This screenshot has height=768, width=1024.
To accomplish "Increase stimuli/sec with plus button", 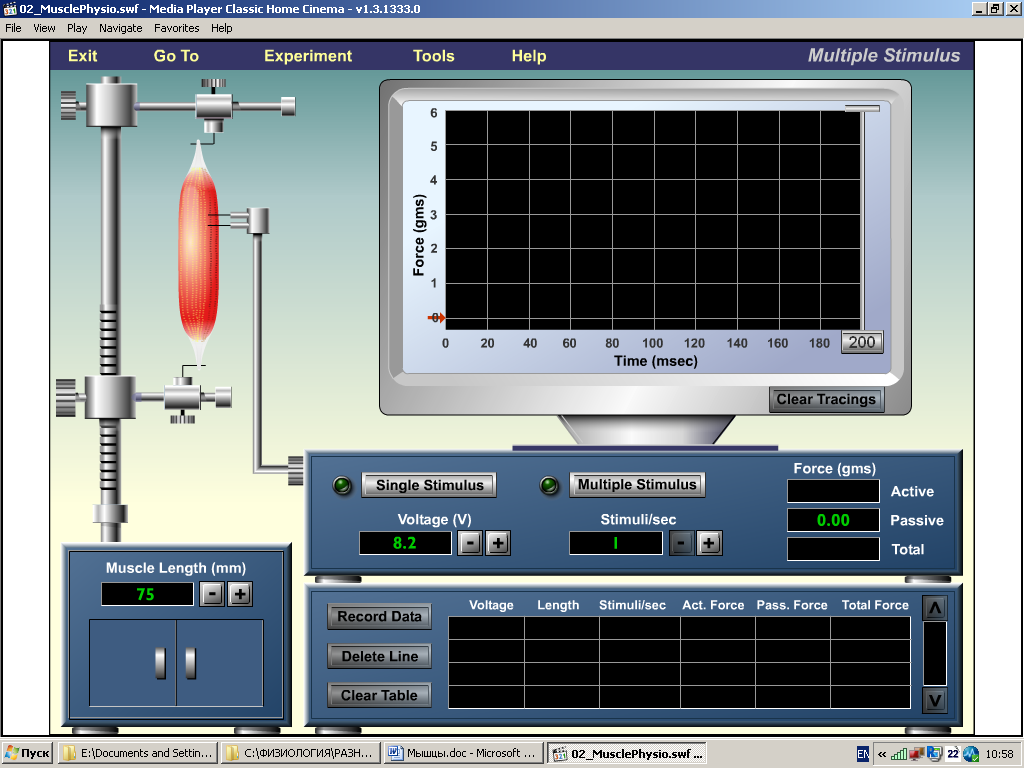I will (709, 543).
